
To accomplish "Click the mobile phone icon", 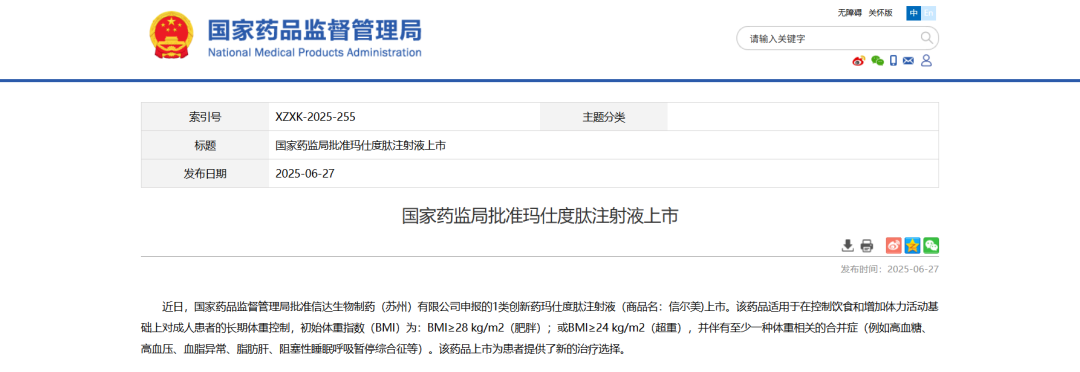I will coord(893,61).
